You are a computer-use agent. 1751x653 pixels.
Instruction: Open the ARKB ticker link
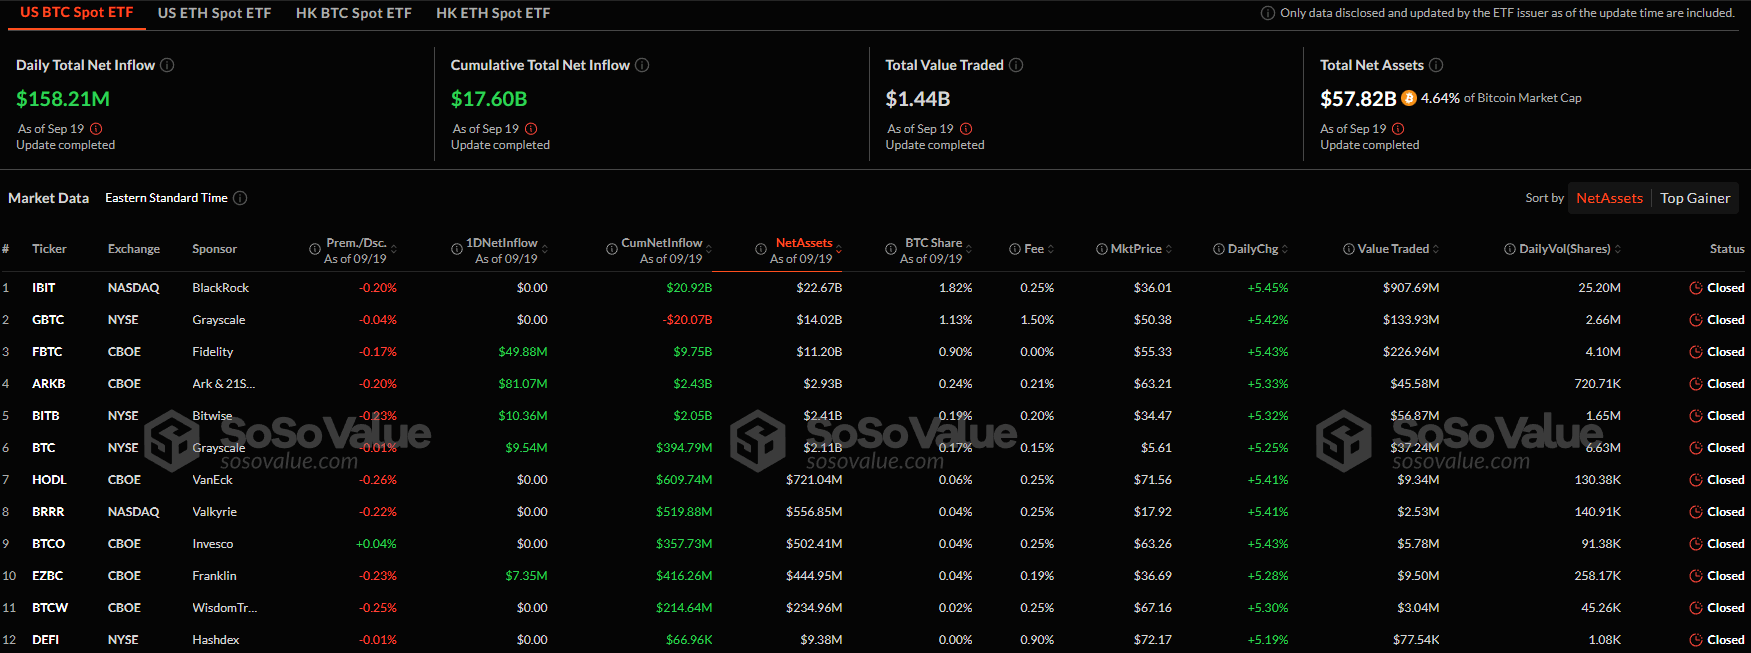(x=49, y=384)
